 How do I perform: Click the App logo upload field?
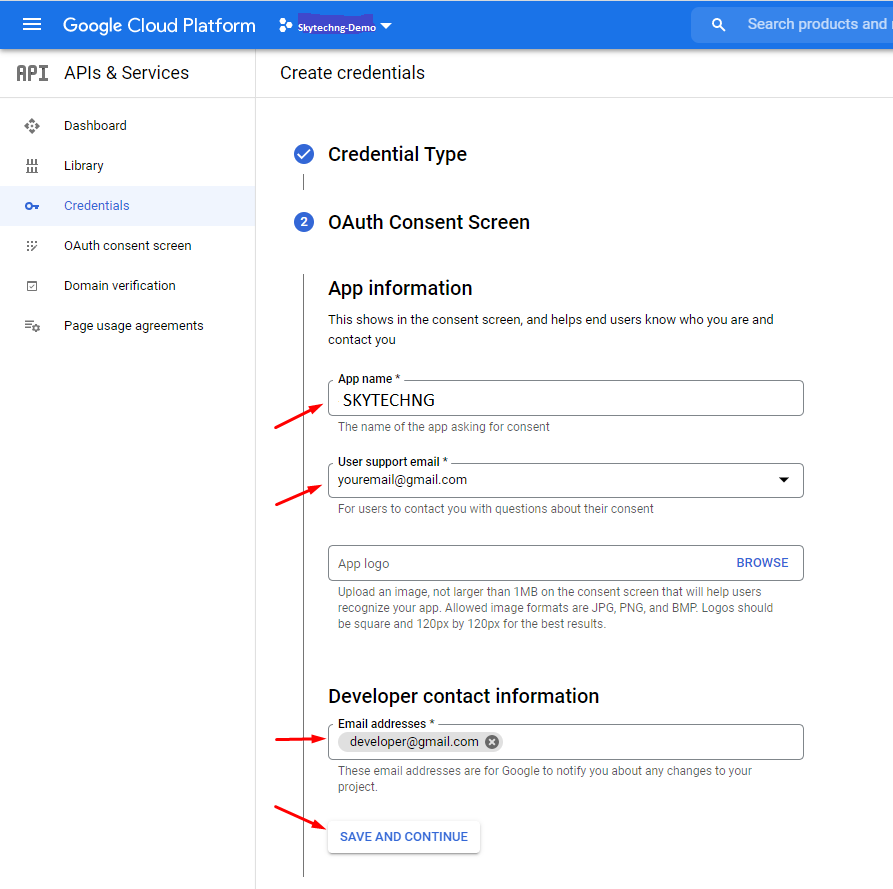point(566,563)
